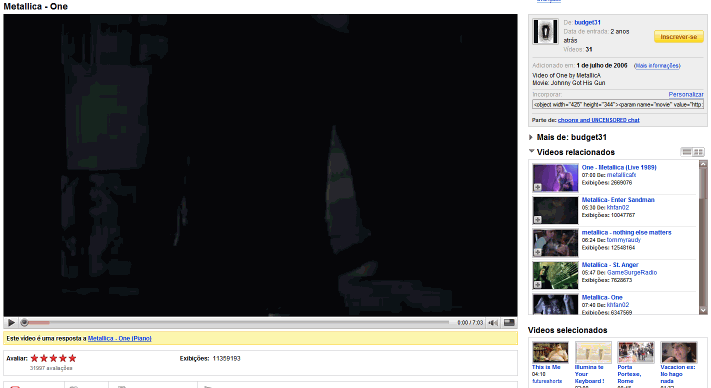Select the embed code text field

click(x=618, y=105)
